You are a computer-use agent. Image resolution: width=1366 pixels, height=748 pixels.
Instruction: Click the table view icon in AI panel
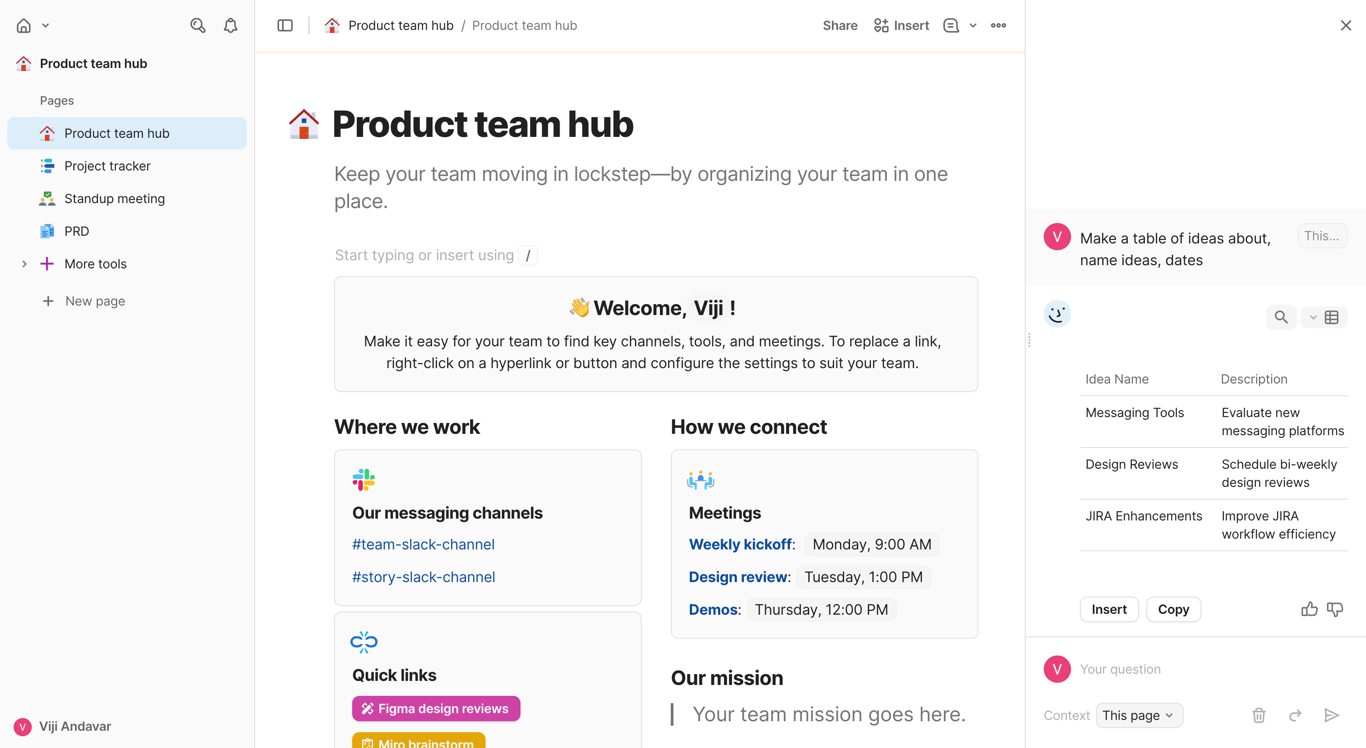coord(1332,318)
